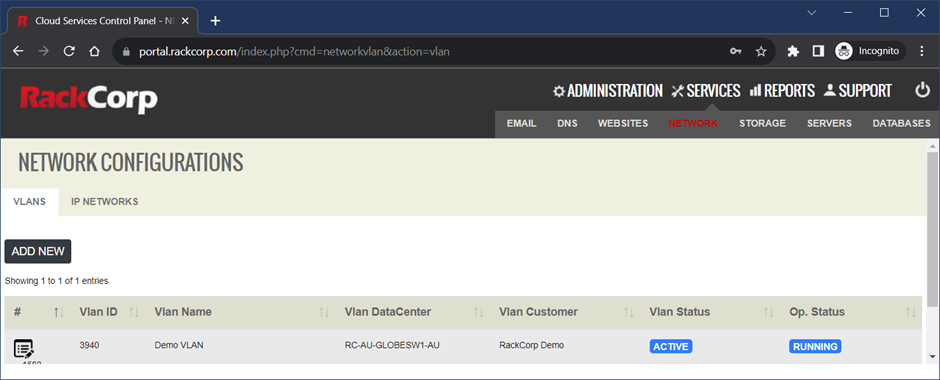Click the Showing 1 to 1 entries text
This screenshot has height=380, width=940.
pyautogui.click(x=56, y=281)
